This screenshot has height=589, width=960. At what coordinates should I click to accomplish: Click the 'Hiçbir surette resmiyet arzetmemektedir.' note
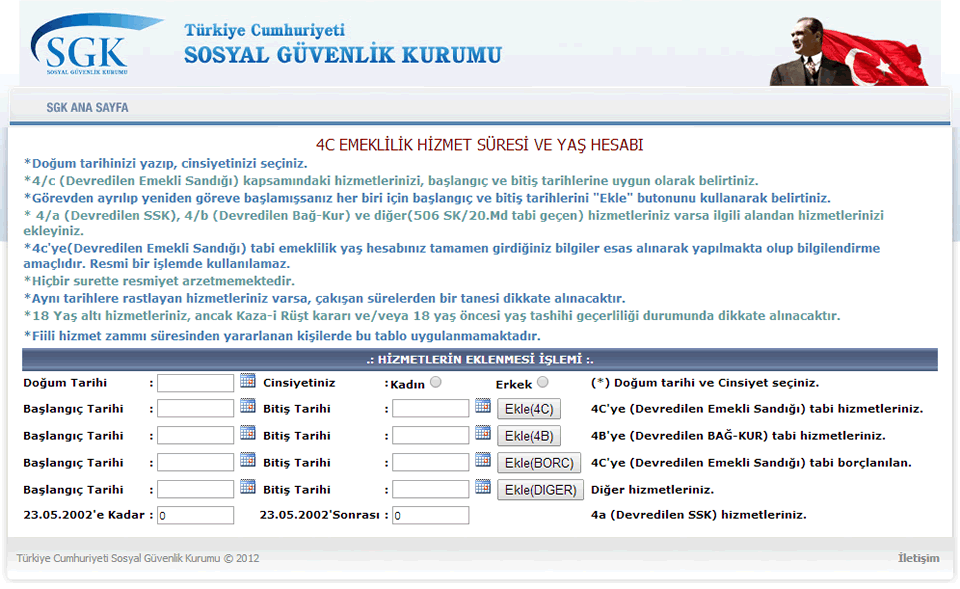tap(159, 281)
